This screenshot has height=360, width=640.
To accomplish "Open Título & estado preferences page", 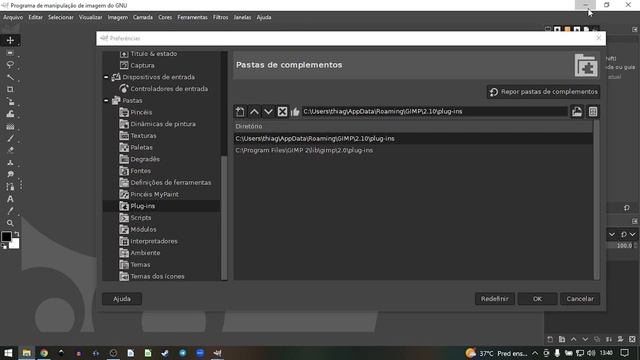I will (x=153, y=53).
